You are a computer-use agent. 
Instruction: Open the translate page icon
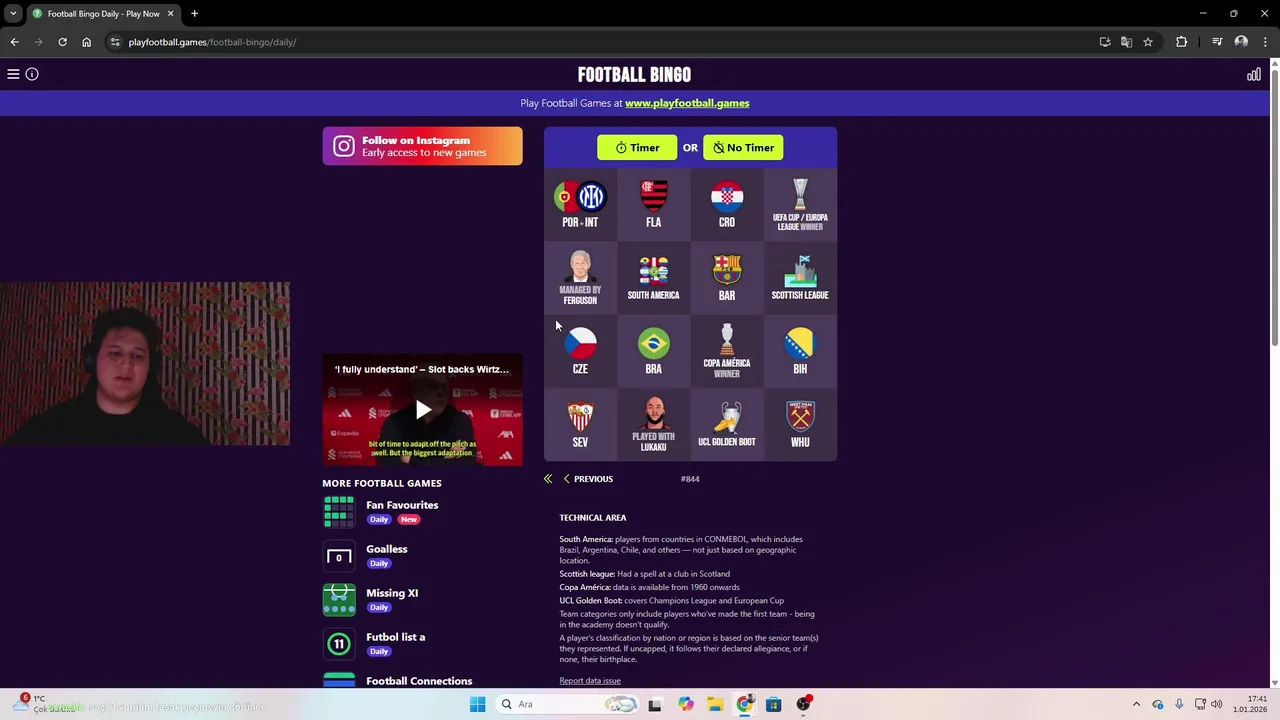point(1126,42)
